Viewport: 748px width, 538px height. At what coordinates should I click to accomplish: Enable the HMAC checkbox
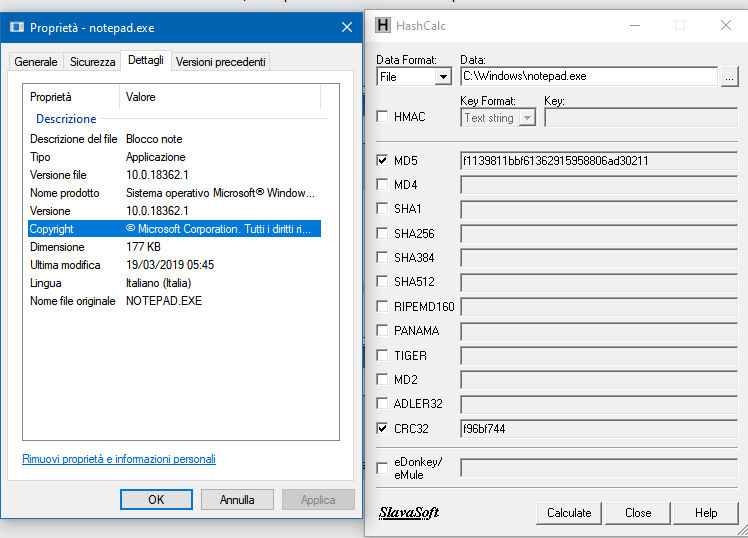(x=382, y=116)
